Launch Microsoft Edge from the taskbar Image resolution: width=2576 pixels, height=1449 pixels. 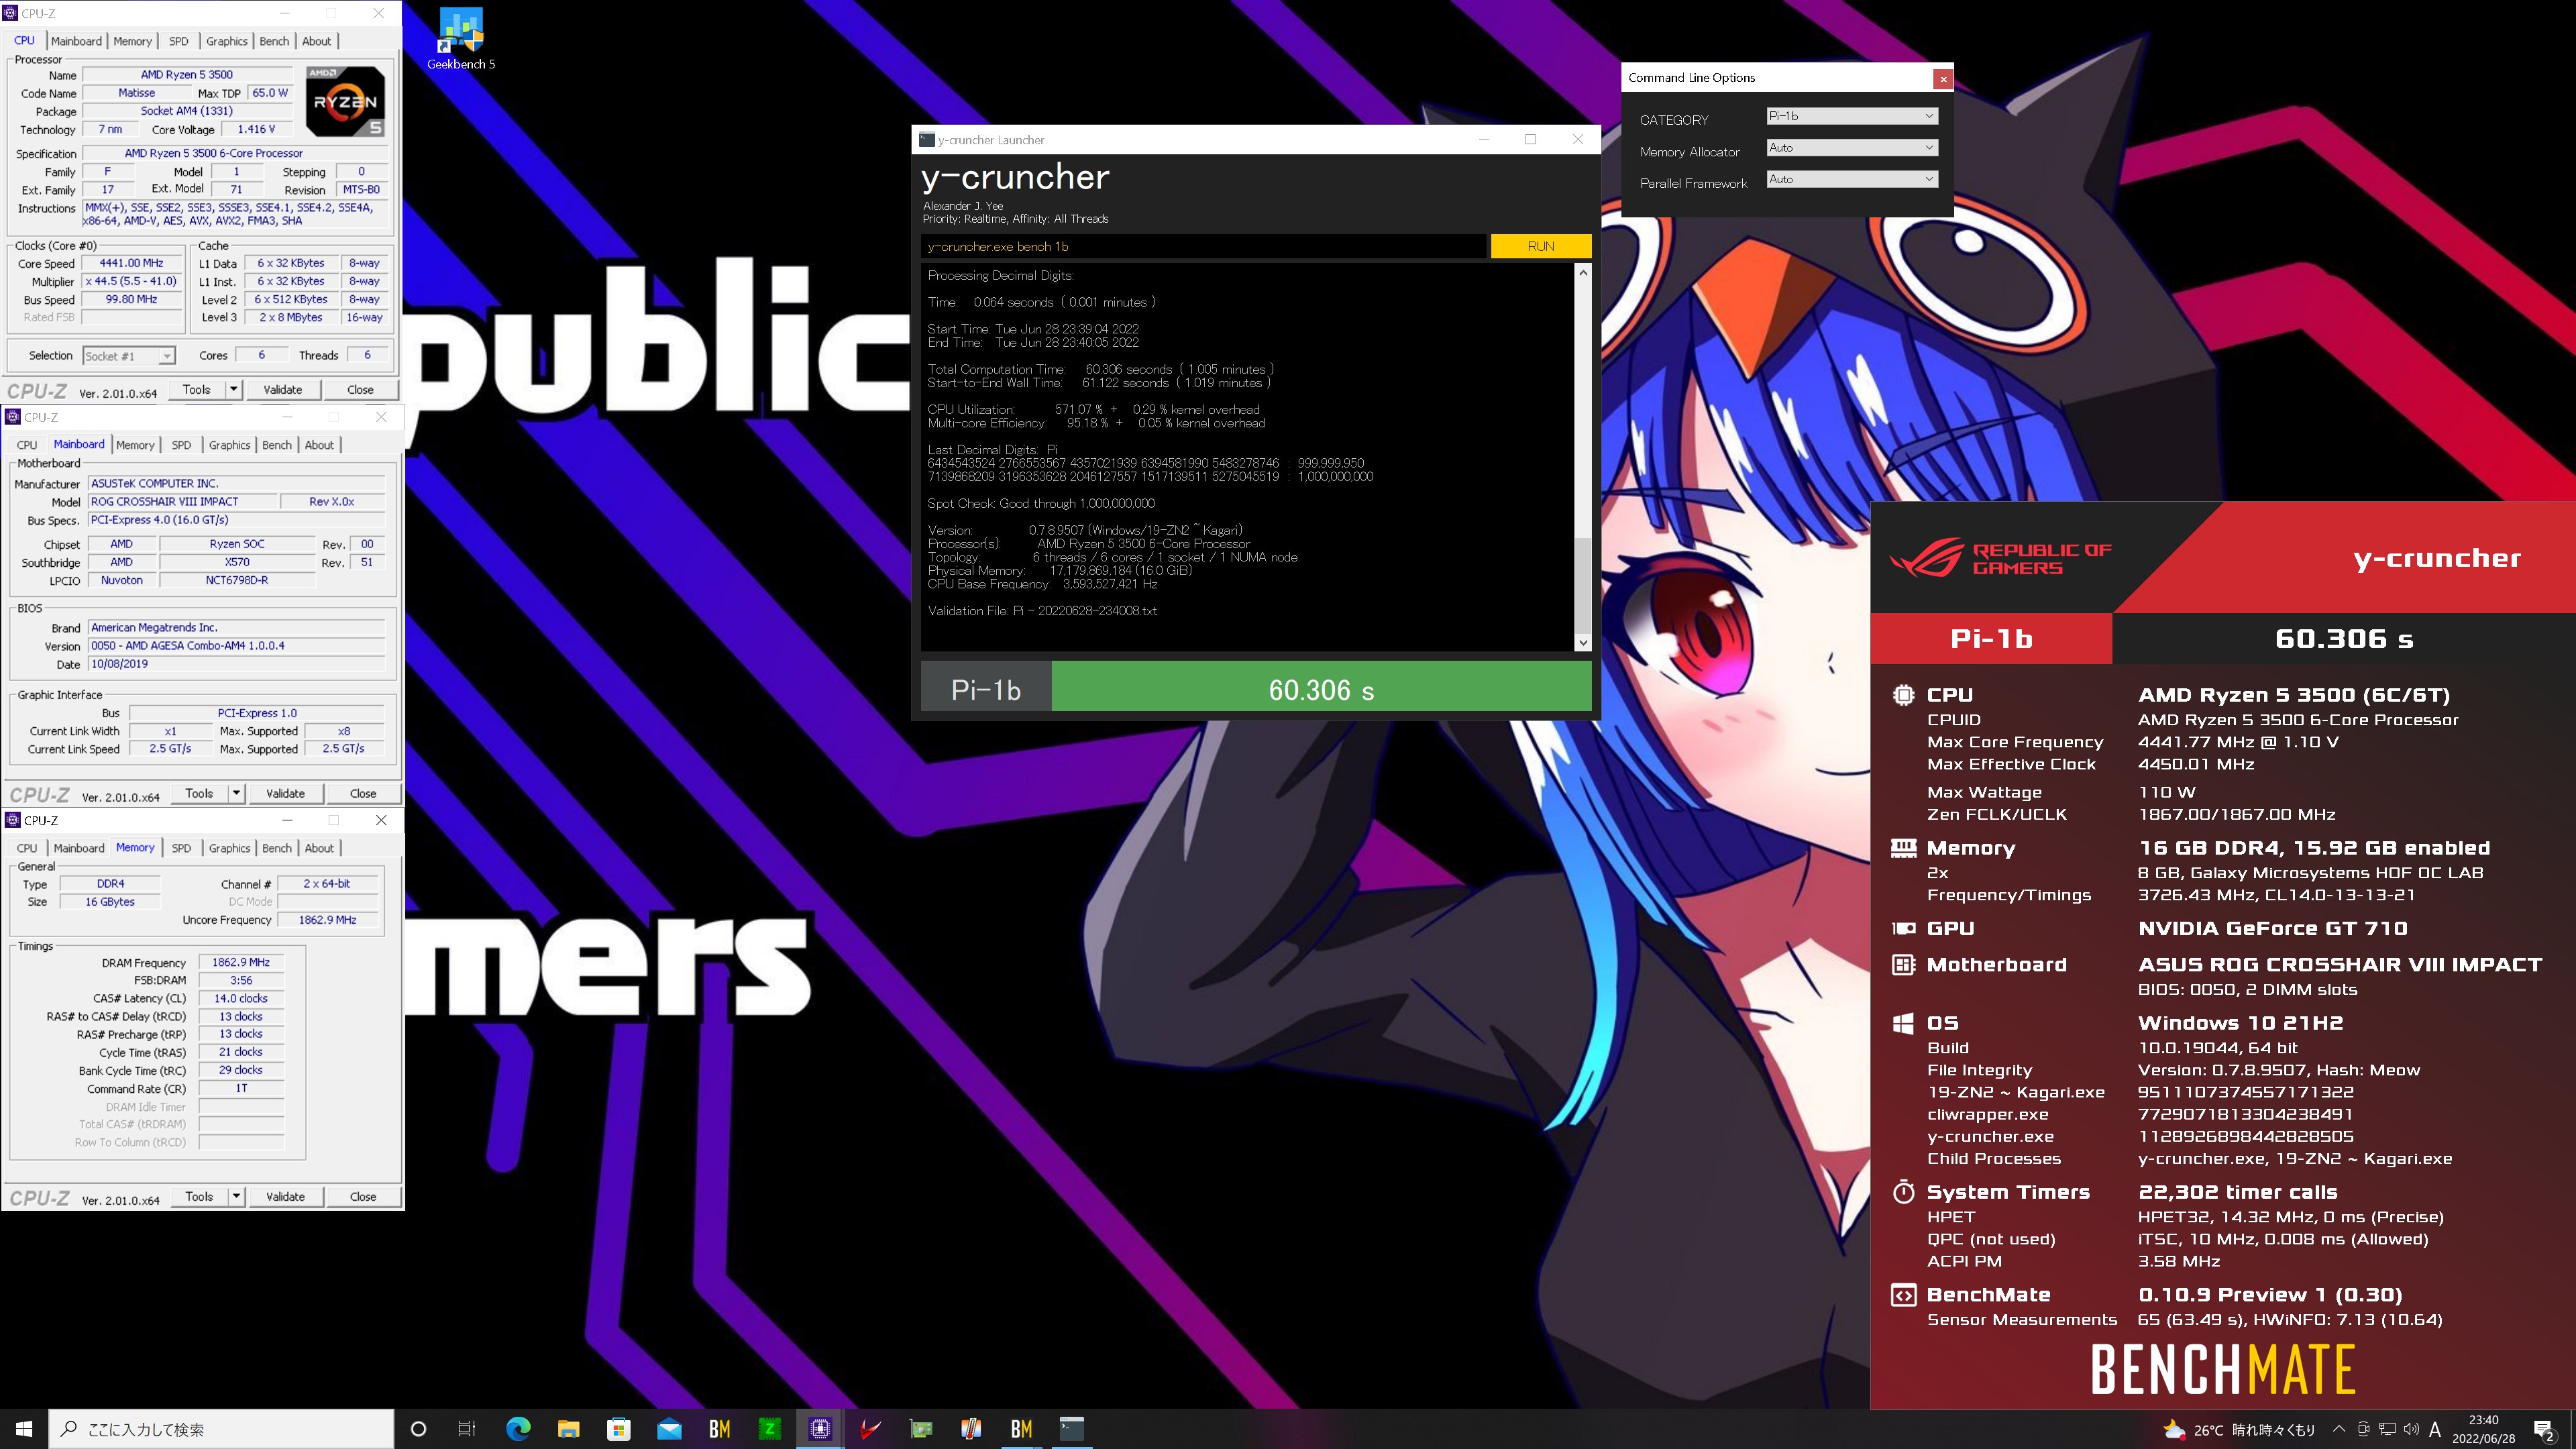[518, 1429]
